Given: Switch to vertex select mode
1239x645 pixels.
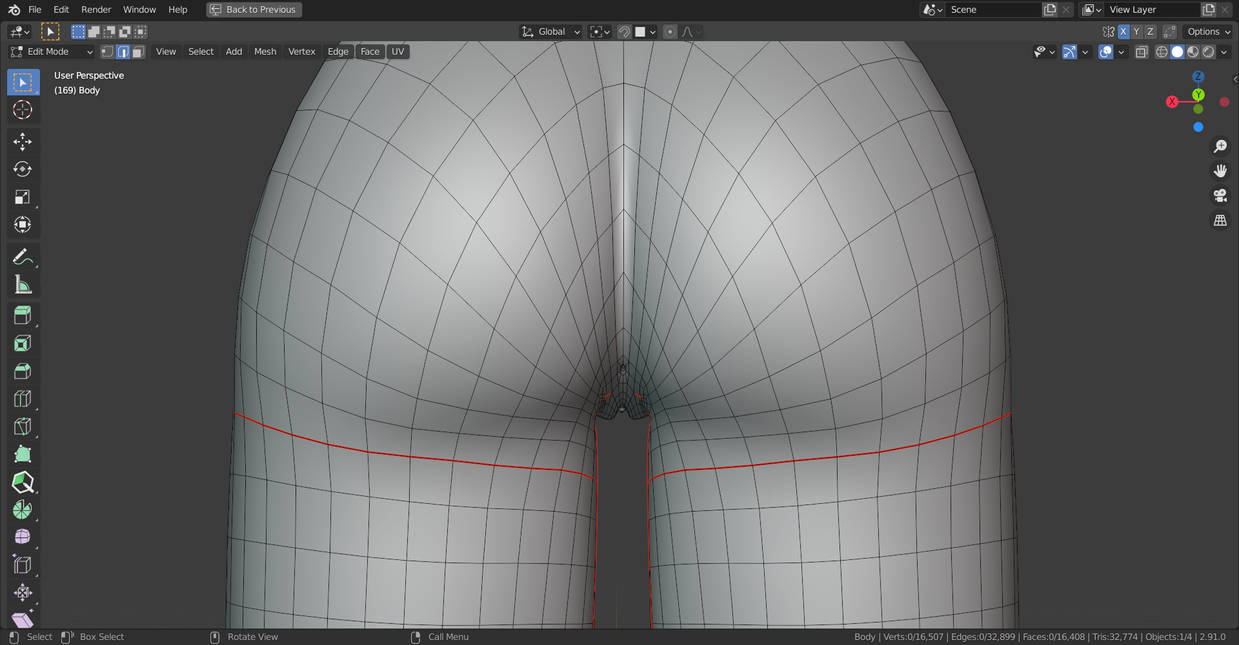Looking at the screenshot, I should click(107, 52).
